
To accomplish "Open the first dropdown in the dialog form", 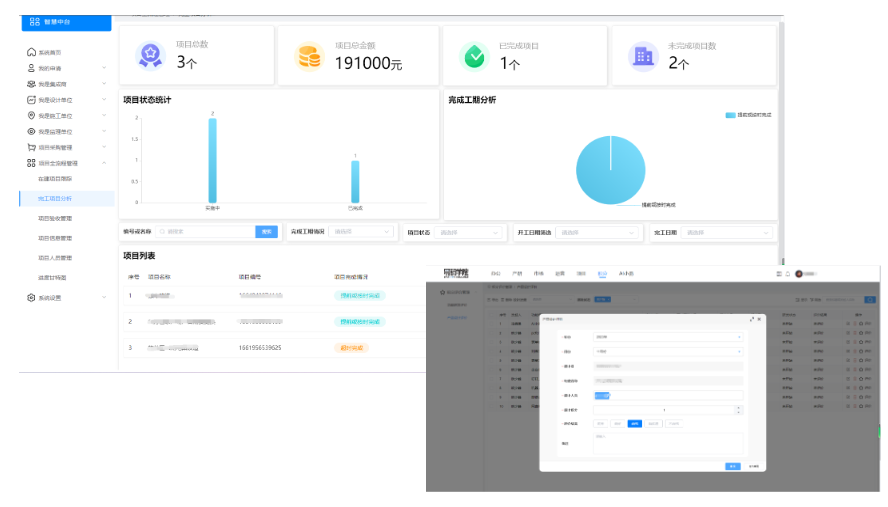I will point(668,337).
